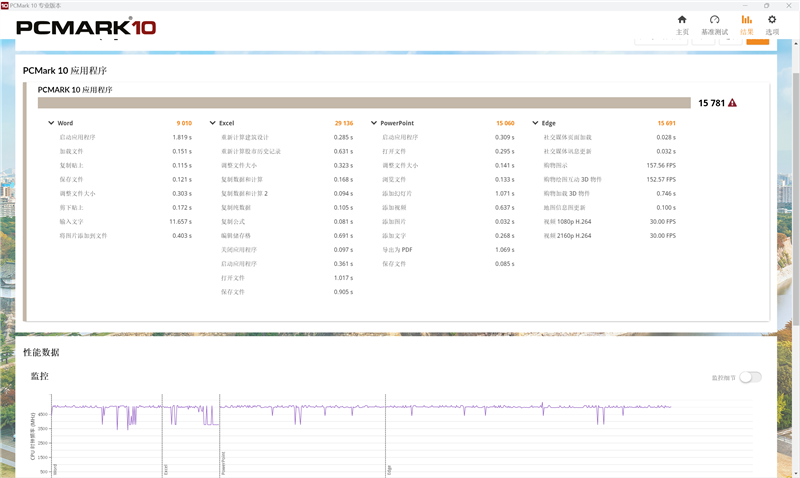
Task: Collapse the PowerPoint results section
Action: tap(374, 123)
